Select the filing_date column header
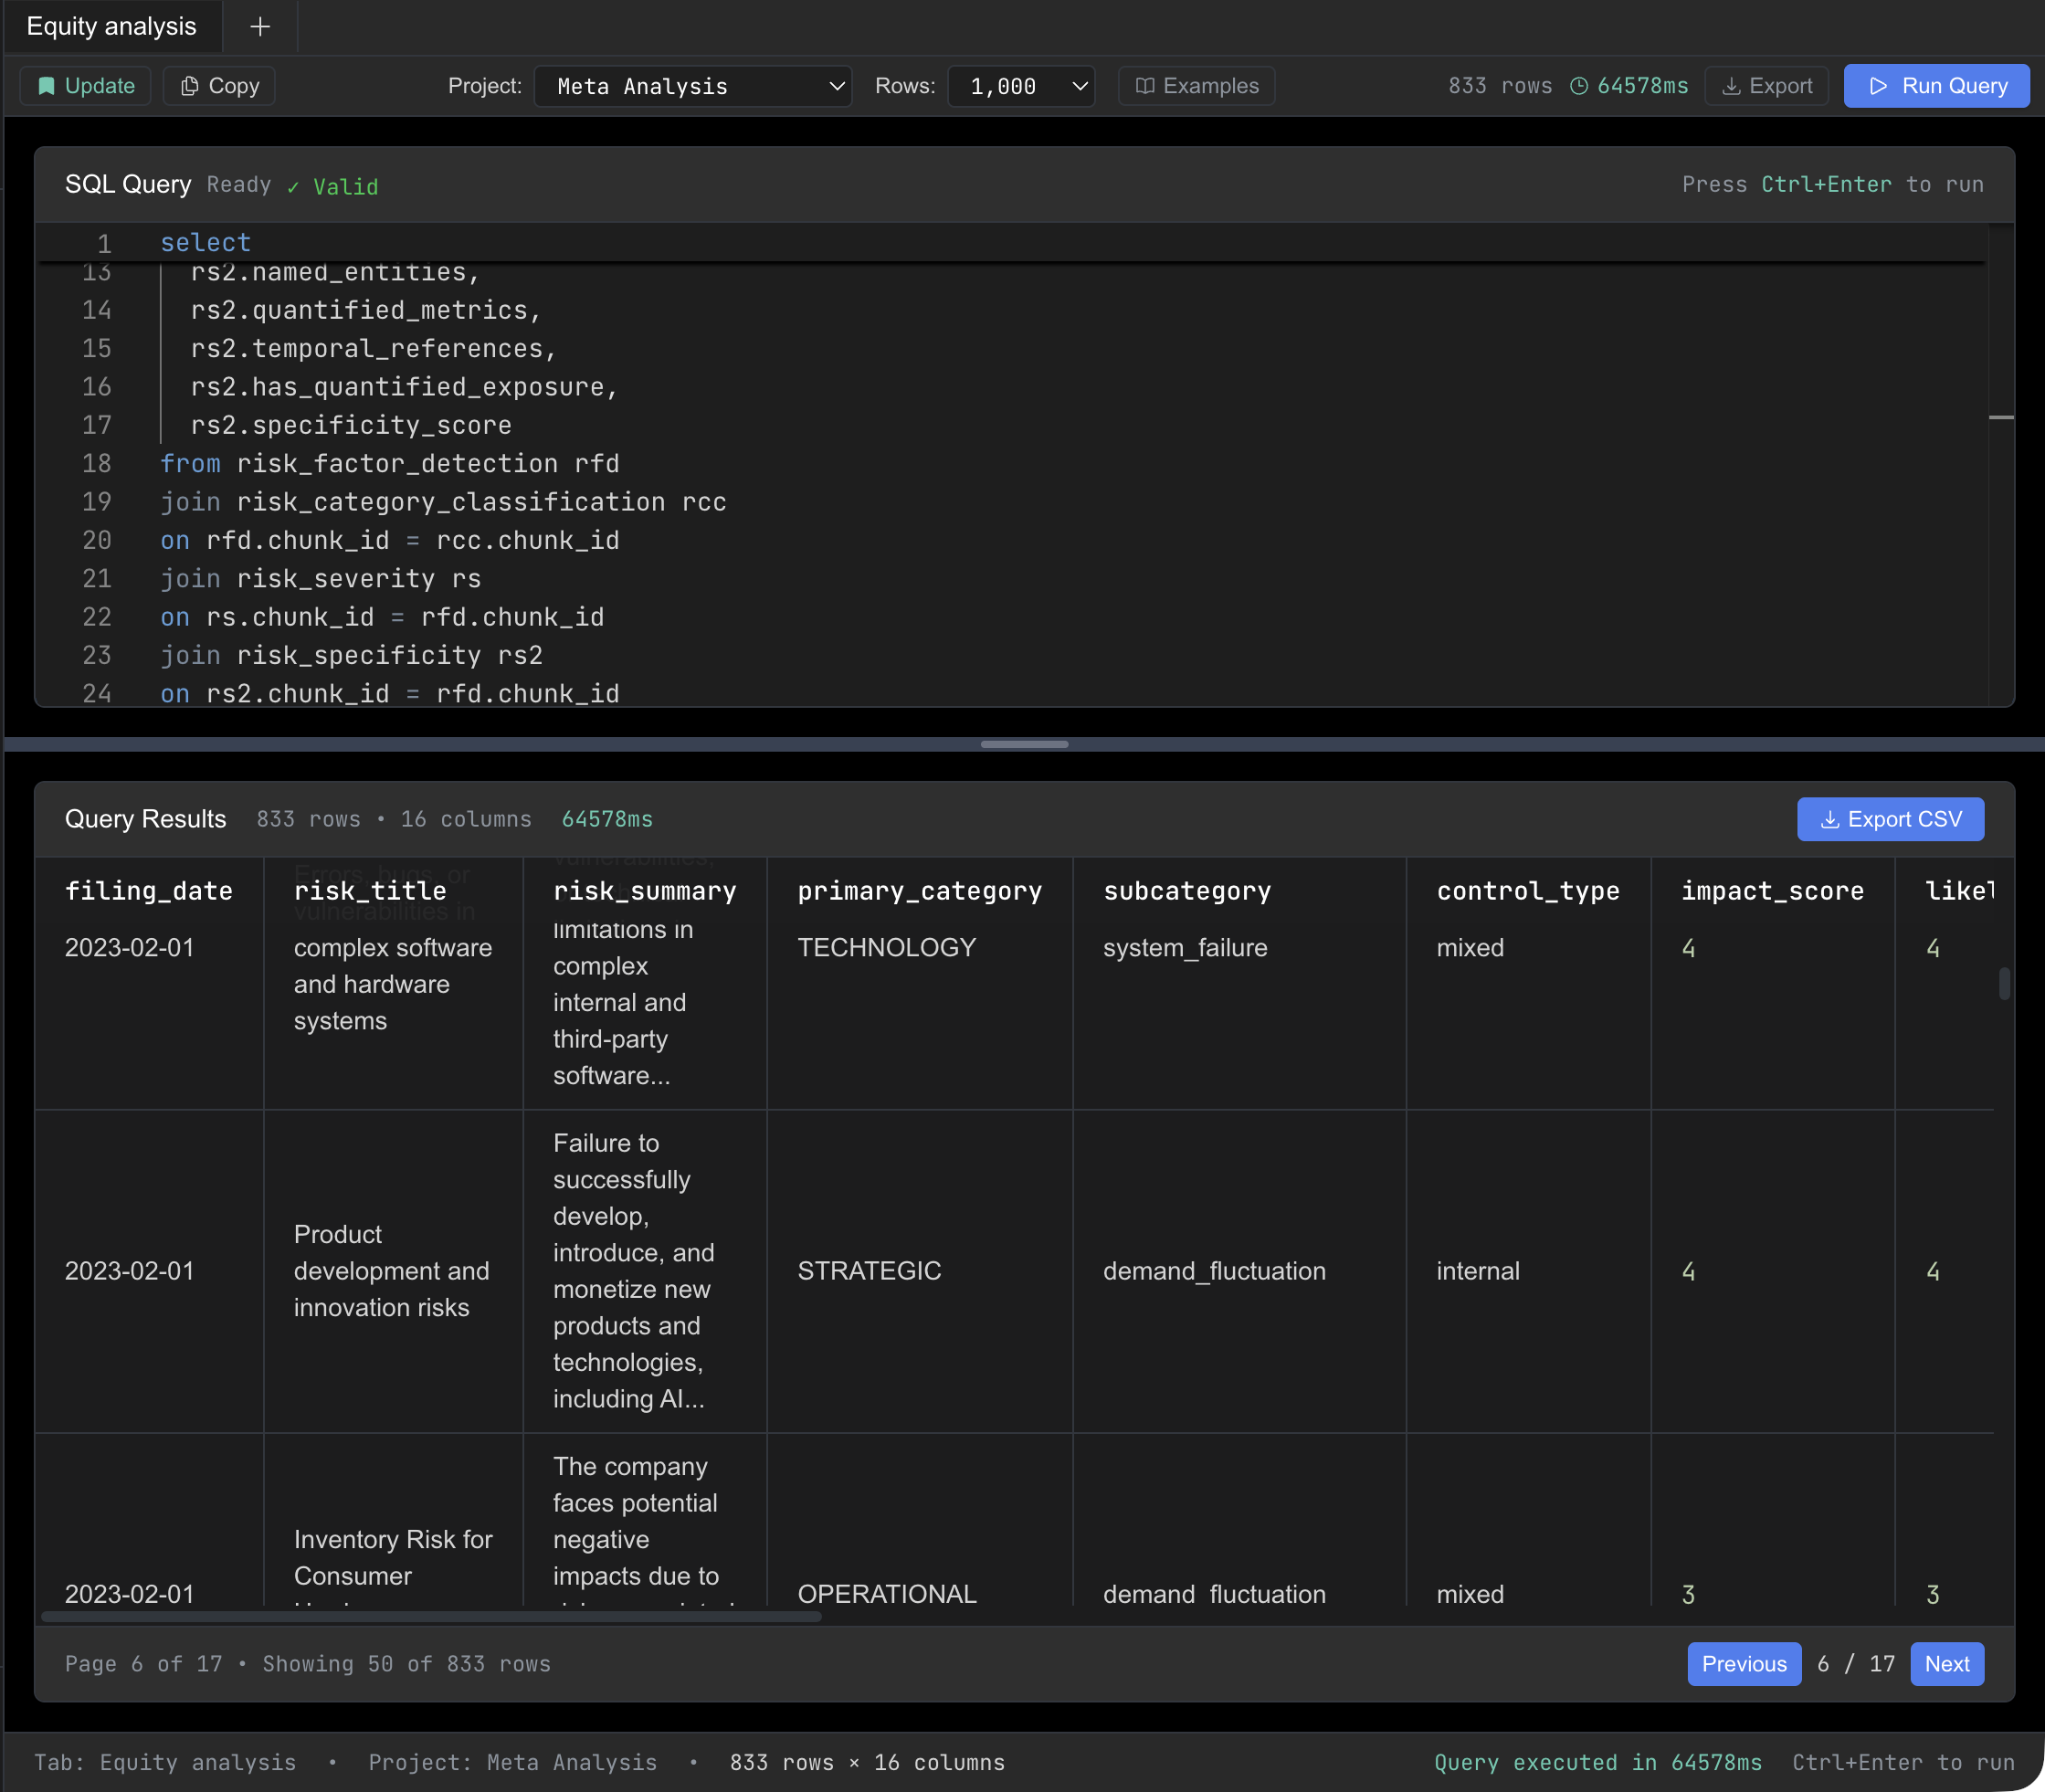The image size is (2045, 1792). [149, 891]
